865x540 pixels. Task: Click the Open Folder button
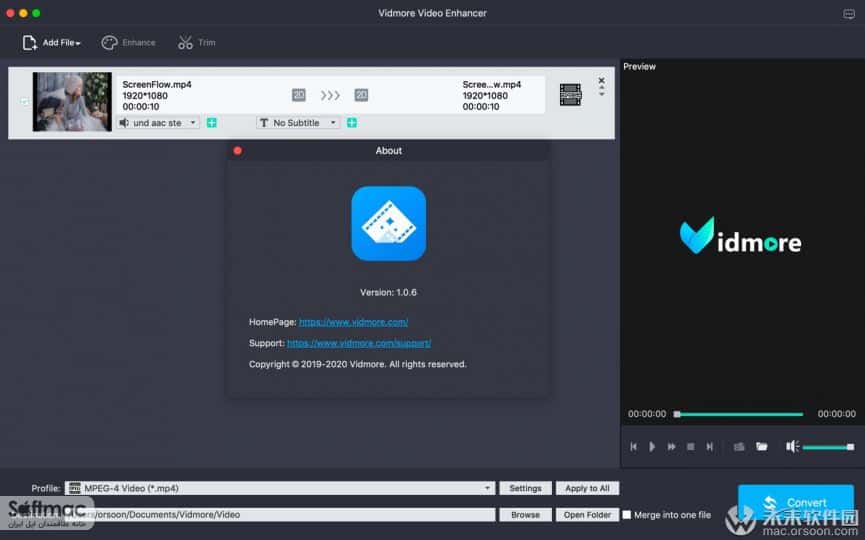click(587, 515)
